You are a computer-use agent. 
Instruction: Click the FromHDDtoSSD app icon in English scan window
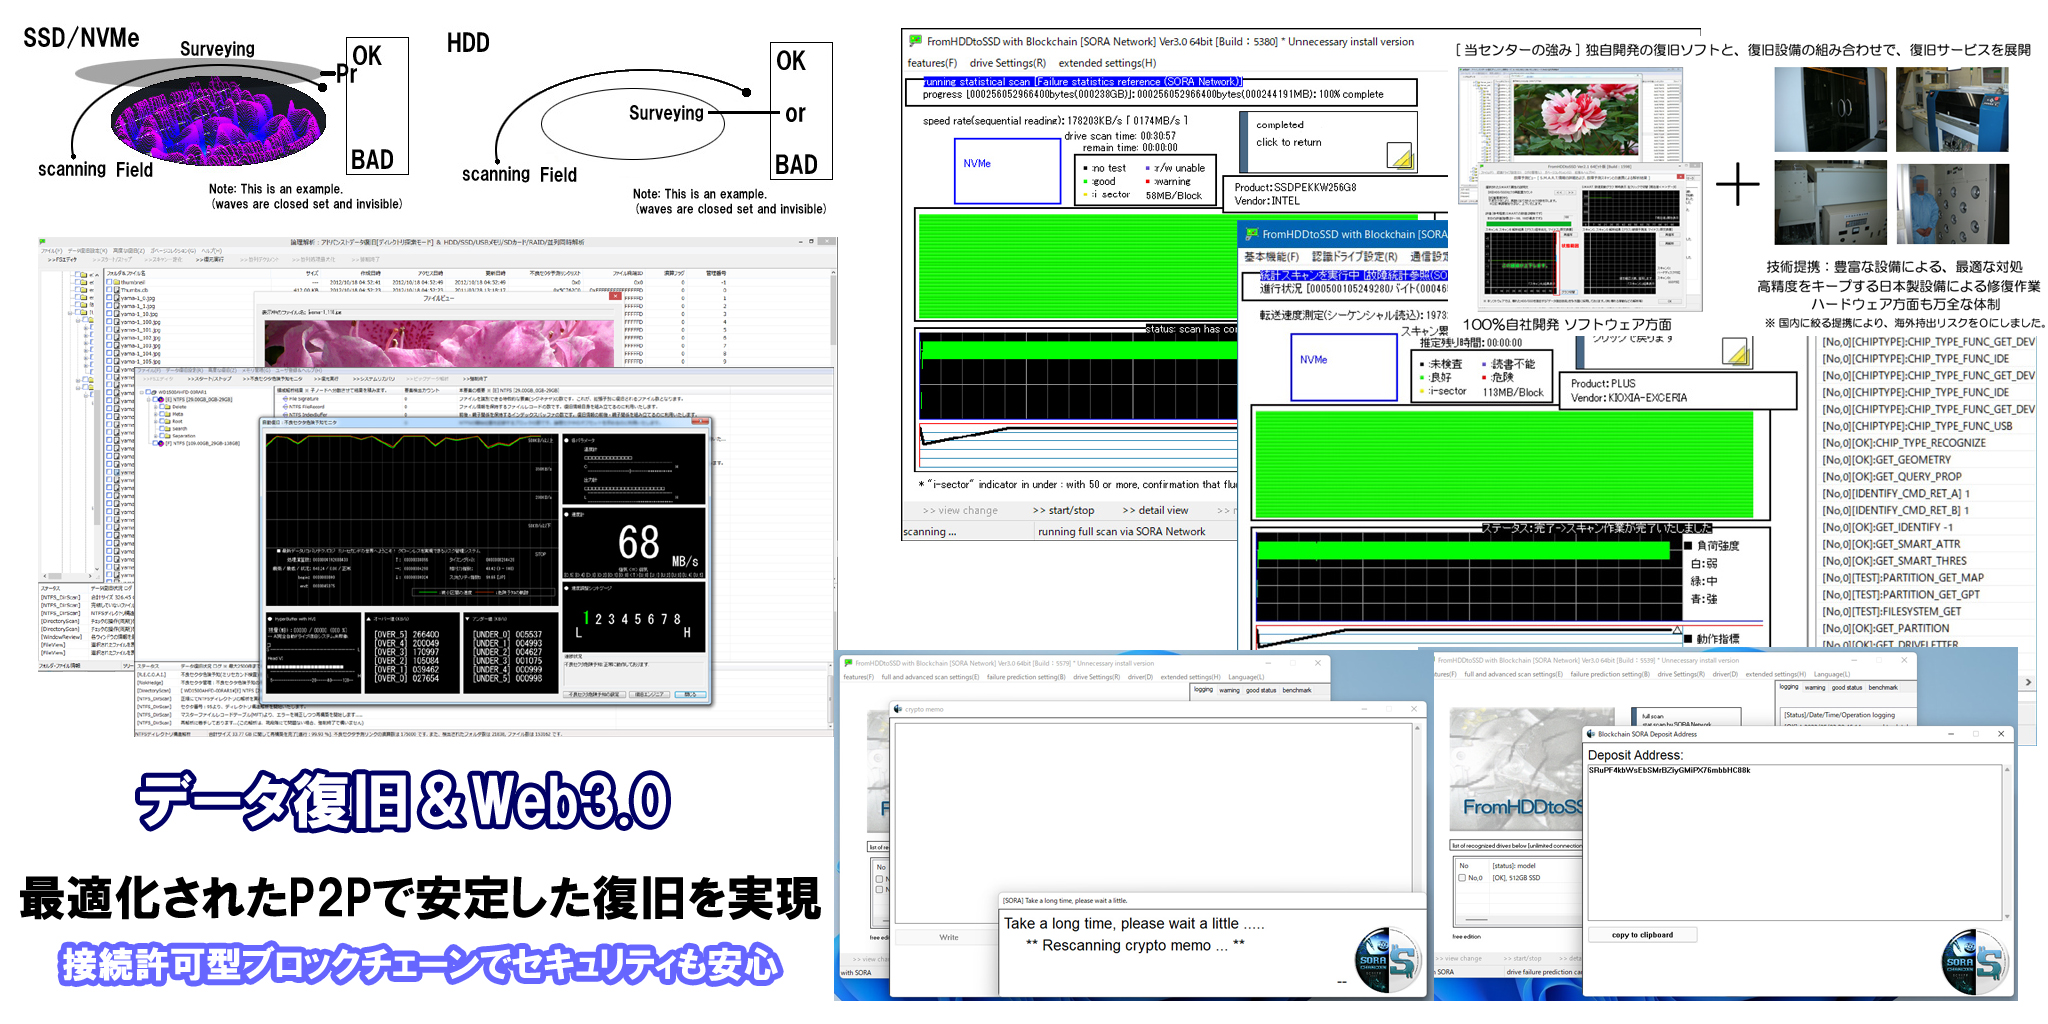(915, 41)
